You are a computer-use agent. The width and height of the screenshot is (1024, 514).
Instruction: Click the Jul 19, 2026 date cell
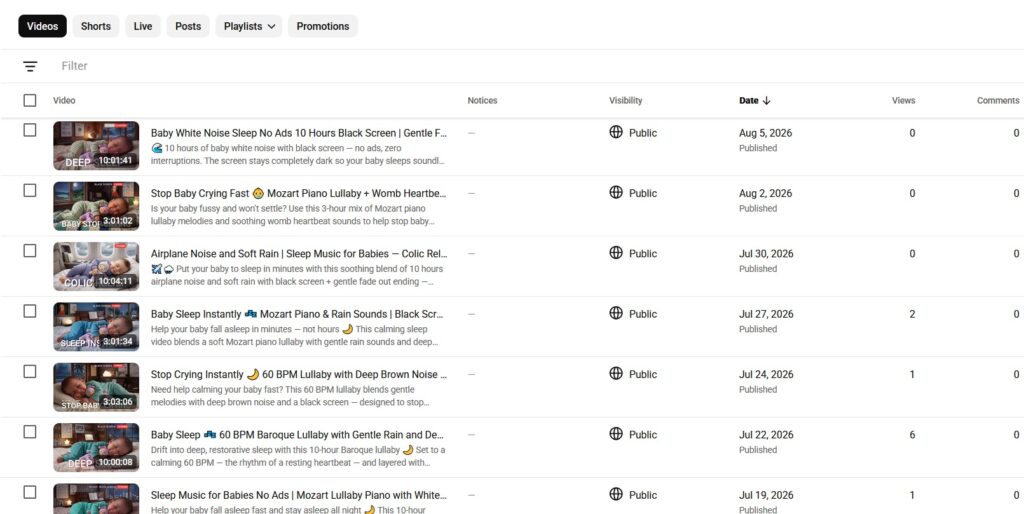tap(766, 495)
